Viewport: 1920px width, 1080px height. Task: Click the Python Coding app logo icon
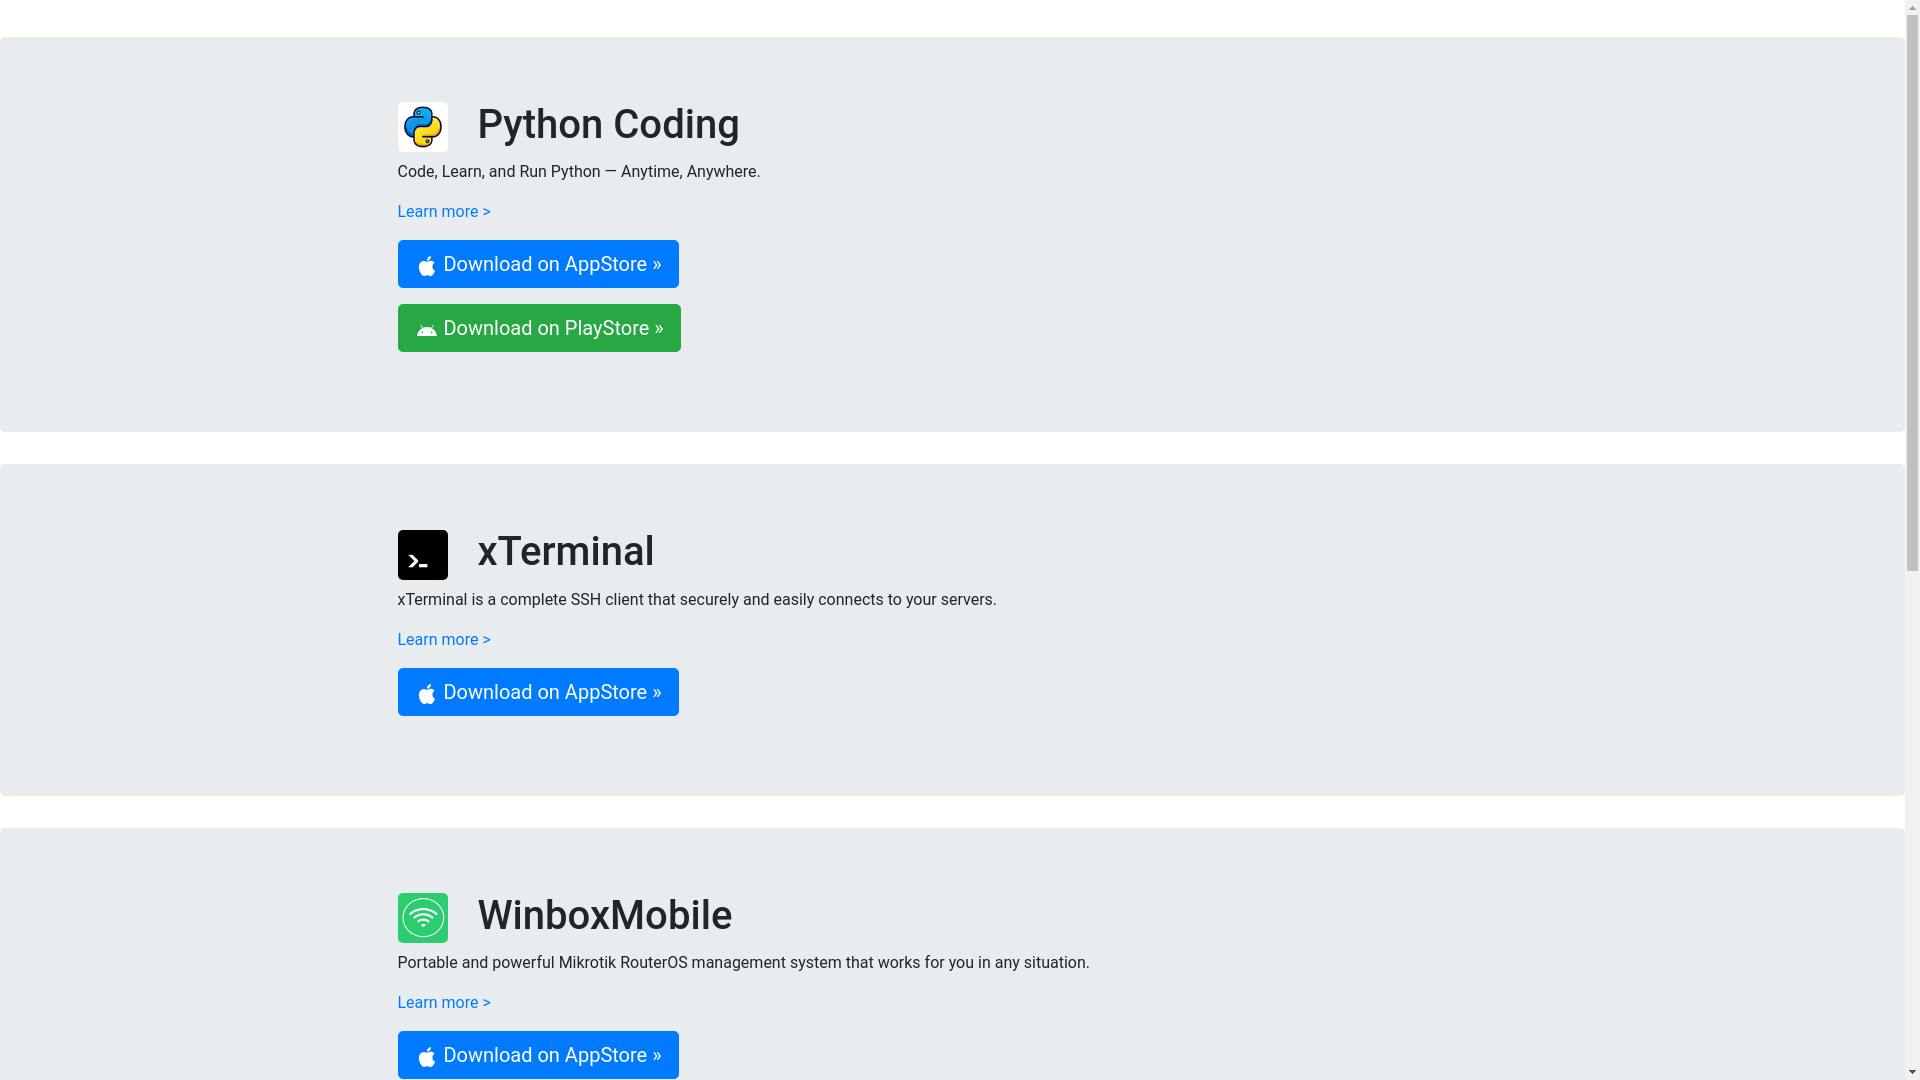tap(422, 127)
